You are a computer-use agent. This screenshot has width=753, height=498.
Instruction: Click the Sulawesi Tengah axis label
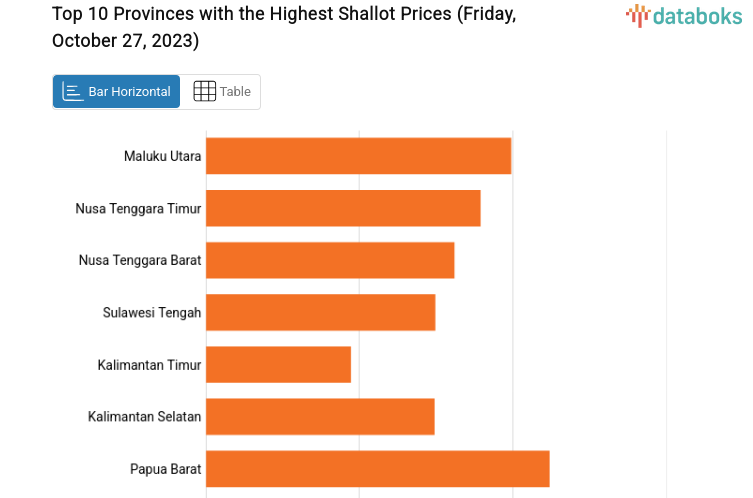coord(152,312)
